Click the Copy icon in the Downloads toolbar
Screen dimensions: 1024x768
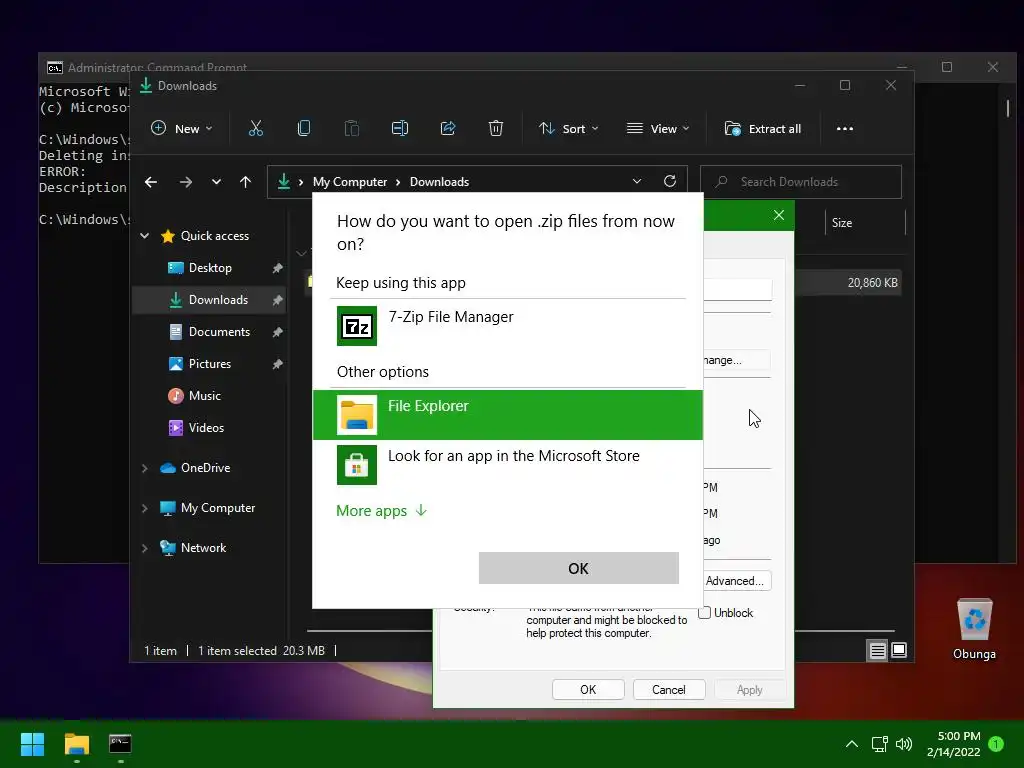coord(304,129)
